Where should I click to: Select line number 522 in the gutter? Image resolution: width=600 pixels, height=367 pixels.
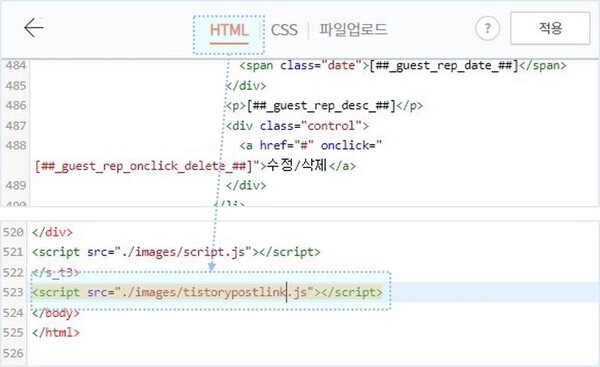[13, 272]
